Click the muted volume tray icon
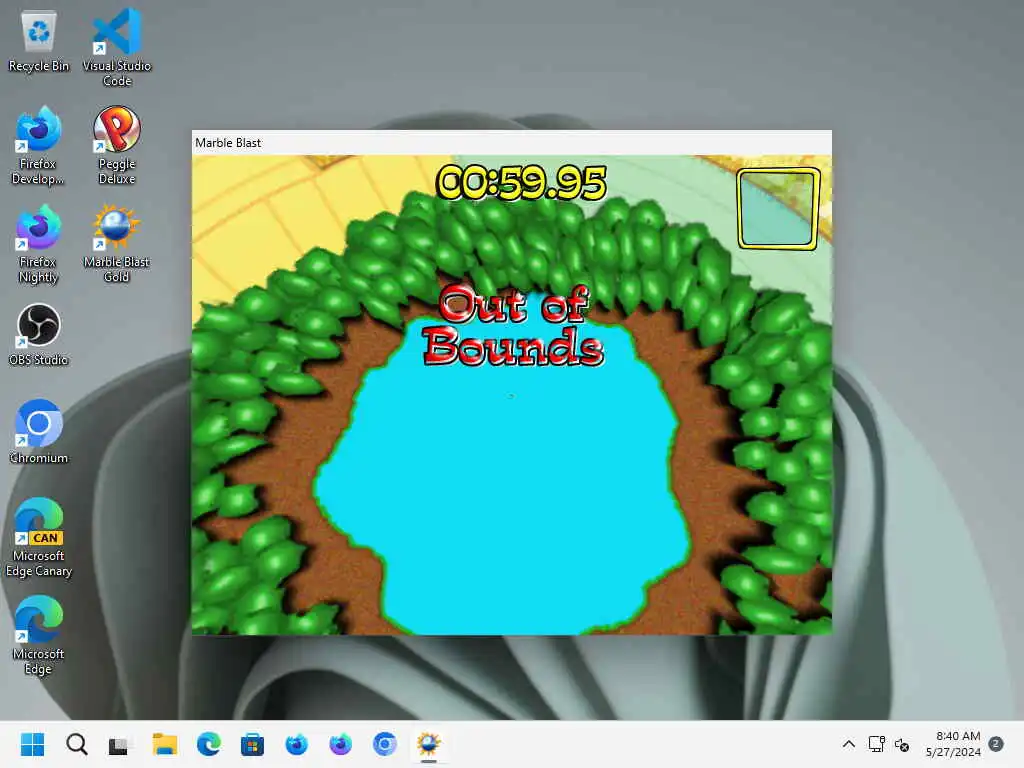The width and height of the screenshot is (1024, 768). pyautogui.click(x=902, y=744)
